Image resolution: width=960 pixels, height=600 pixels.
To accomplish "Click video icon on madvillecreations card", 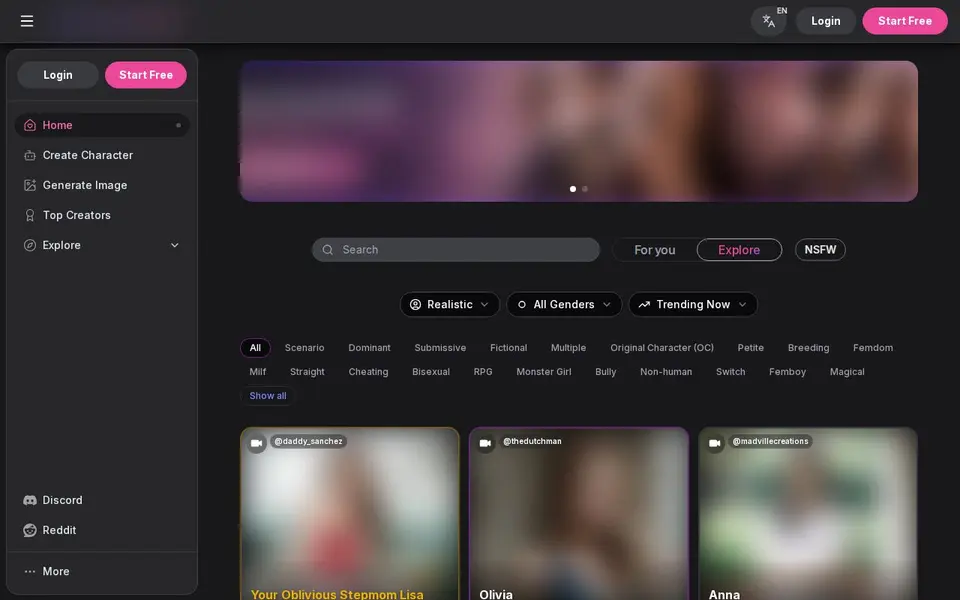I will tap(714, 443).
